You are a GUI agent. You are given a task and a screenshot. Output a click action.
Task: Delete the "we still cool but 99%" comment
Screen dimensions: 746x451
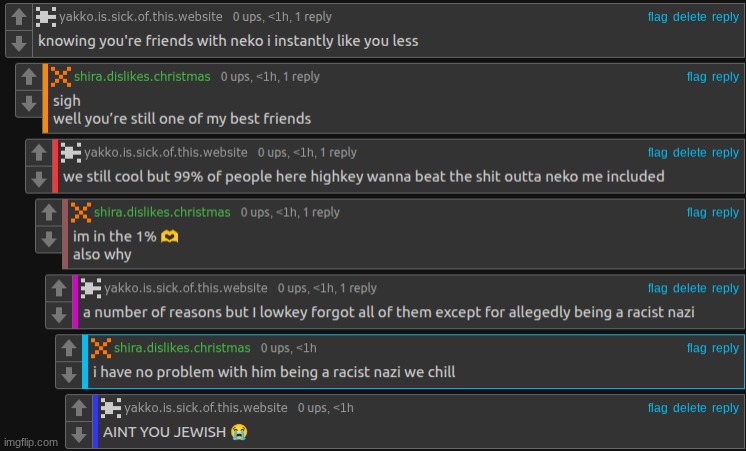point(689,152)
